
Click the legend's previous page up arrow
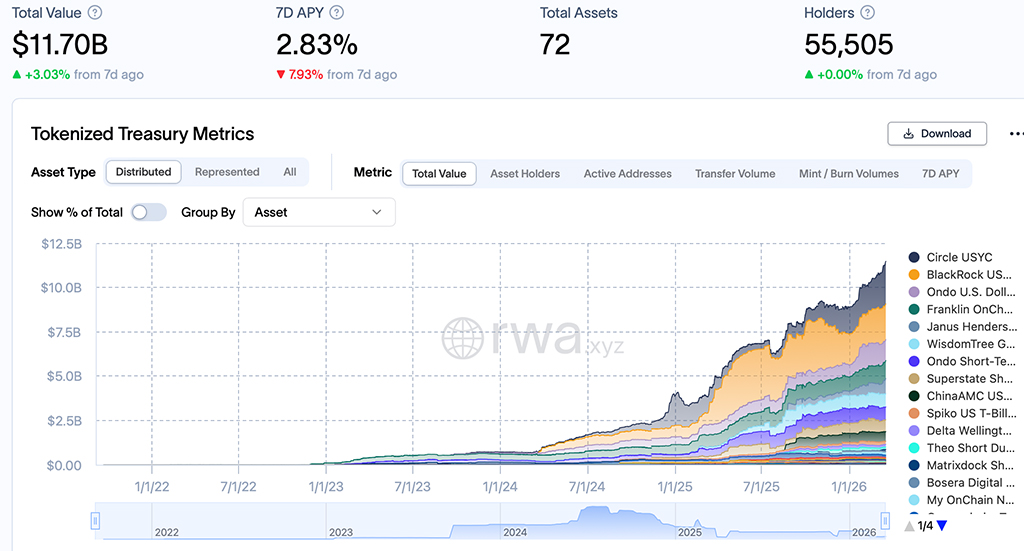[x=909, y=526]
